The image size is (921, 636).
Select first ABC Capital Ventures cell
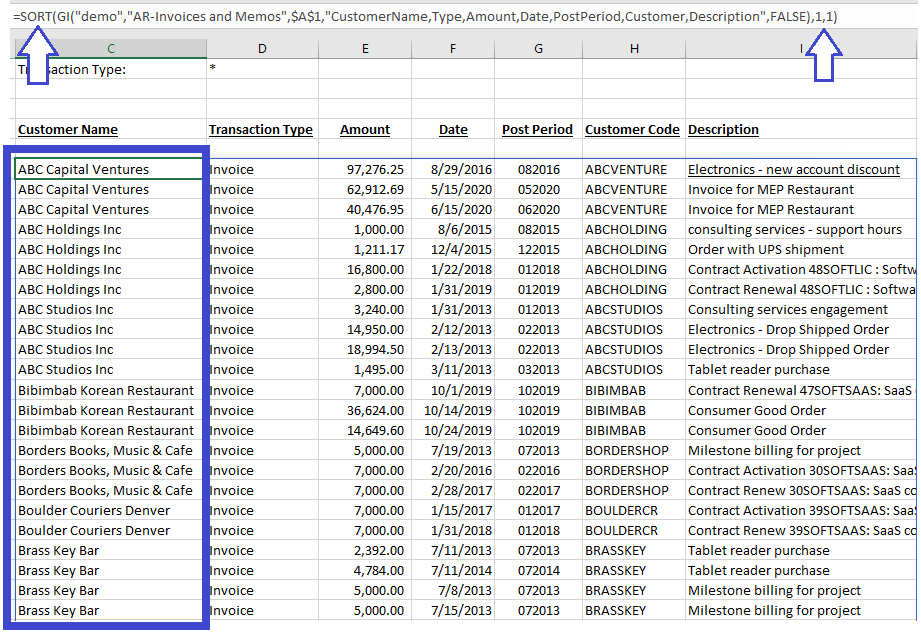pos(109,169)
